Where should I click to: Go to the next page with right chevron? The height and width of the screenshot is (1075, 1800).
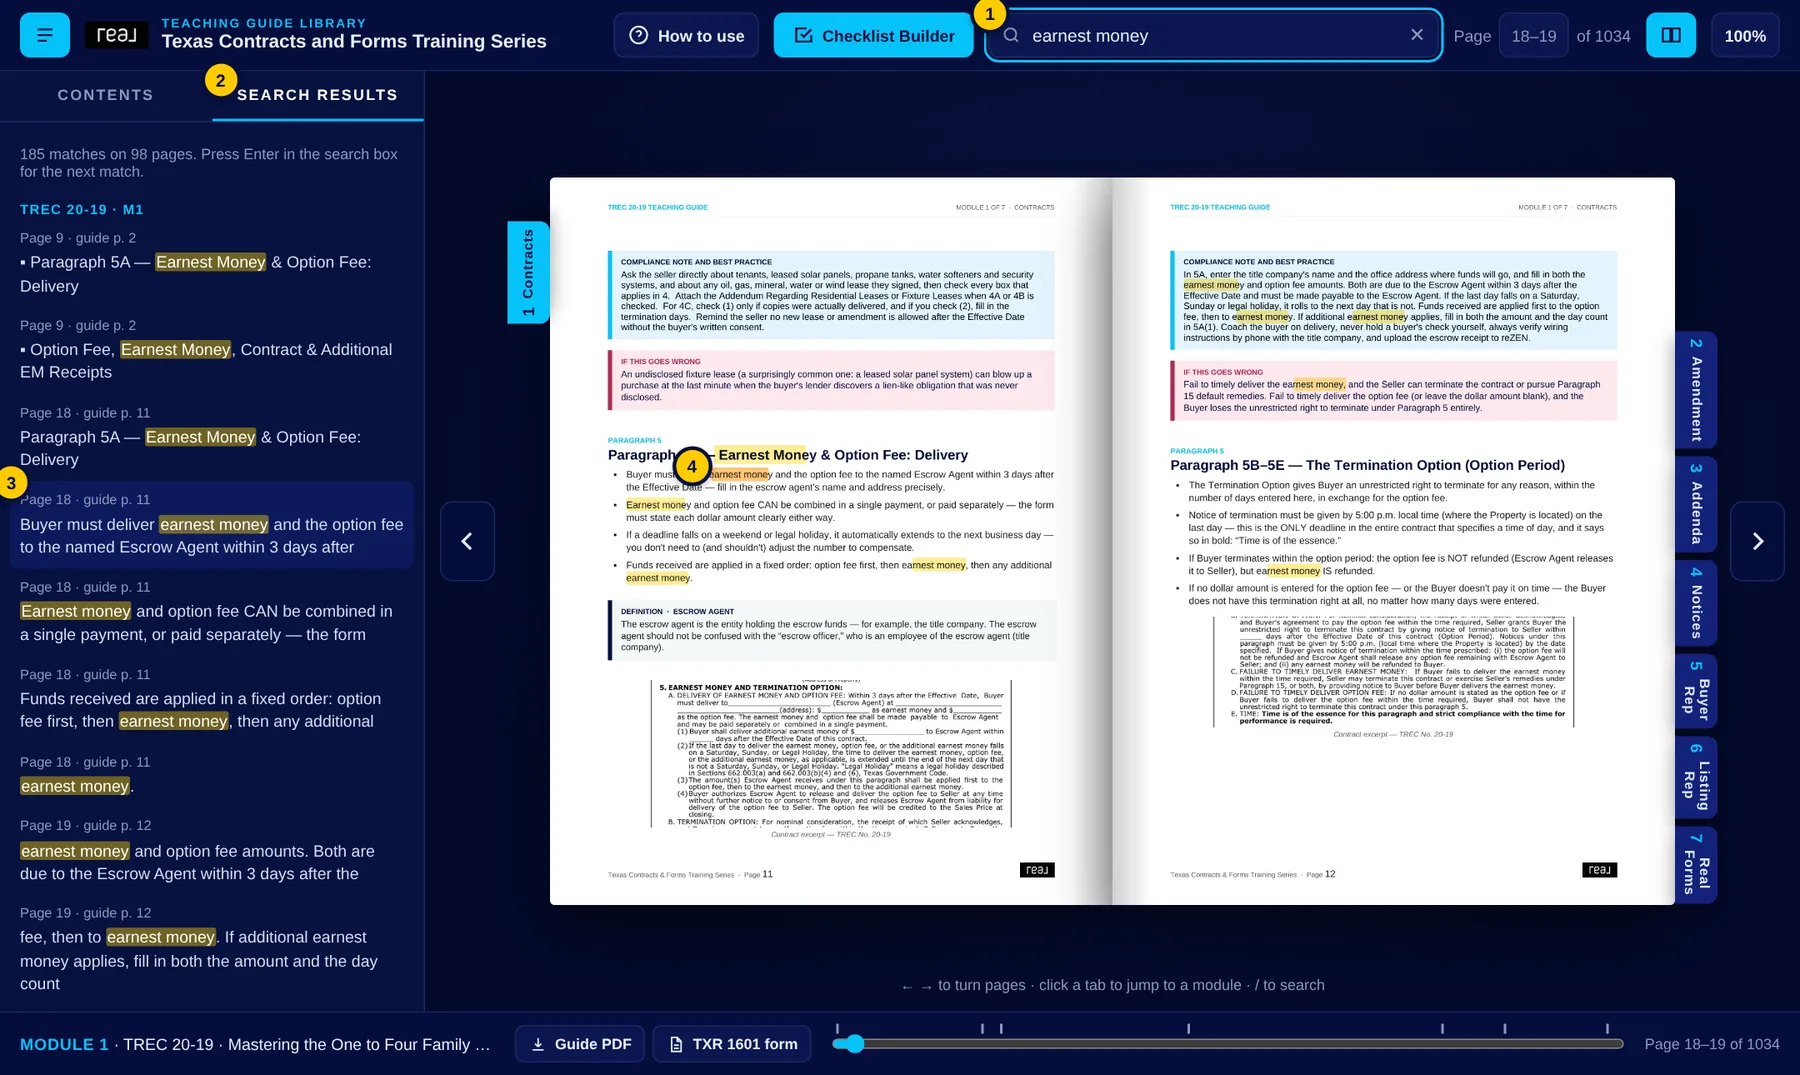1757,541
